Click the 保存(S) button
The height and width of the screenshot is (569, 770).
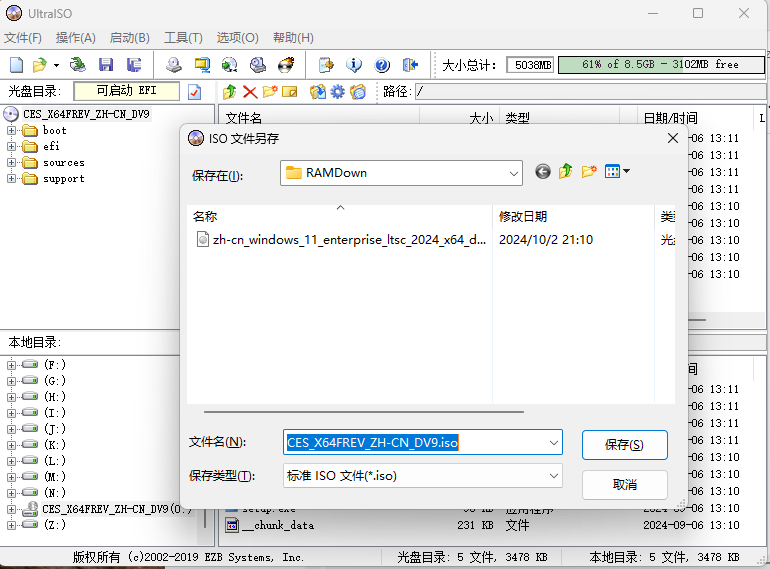click(x=625, y=445)
